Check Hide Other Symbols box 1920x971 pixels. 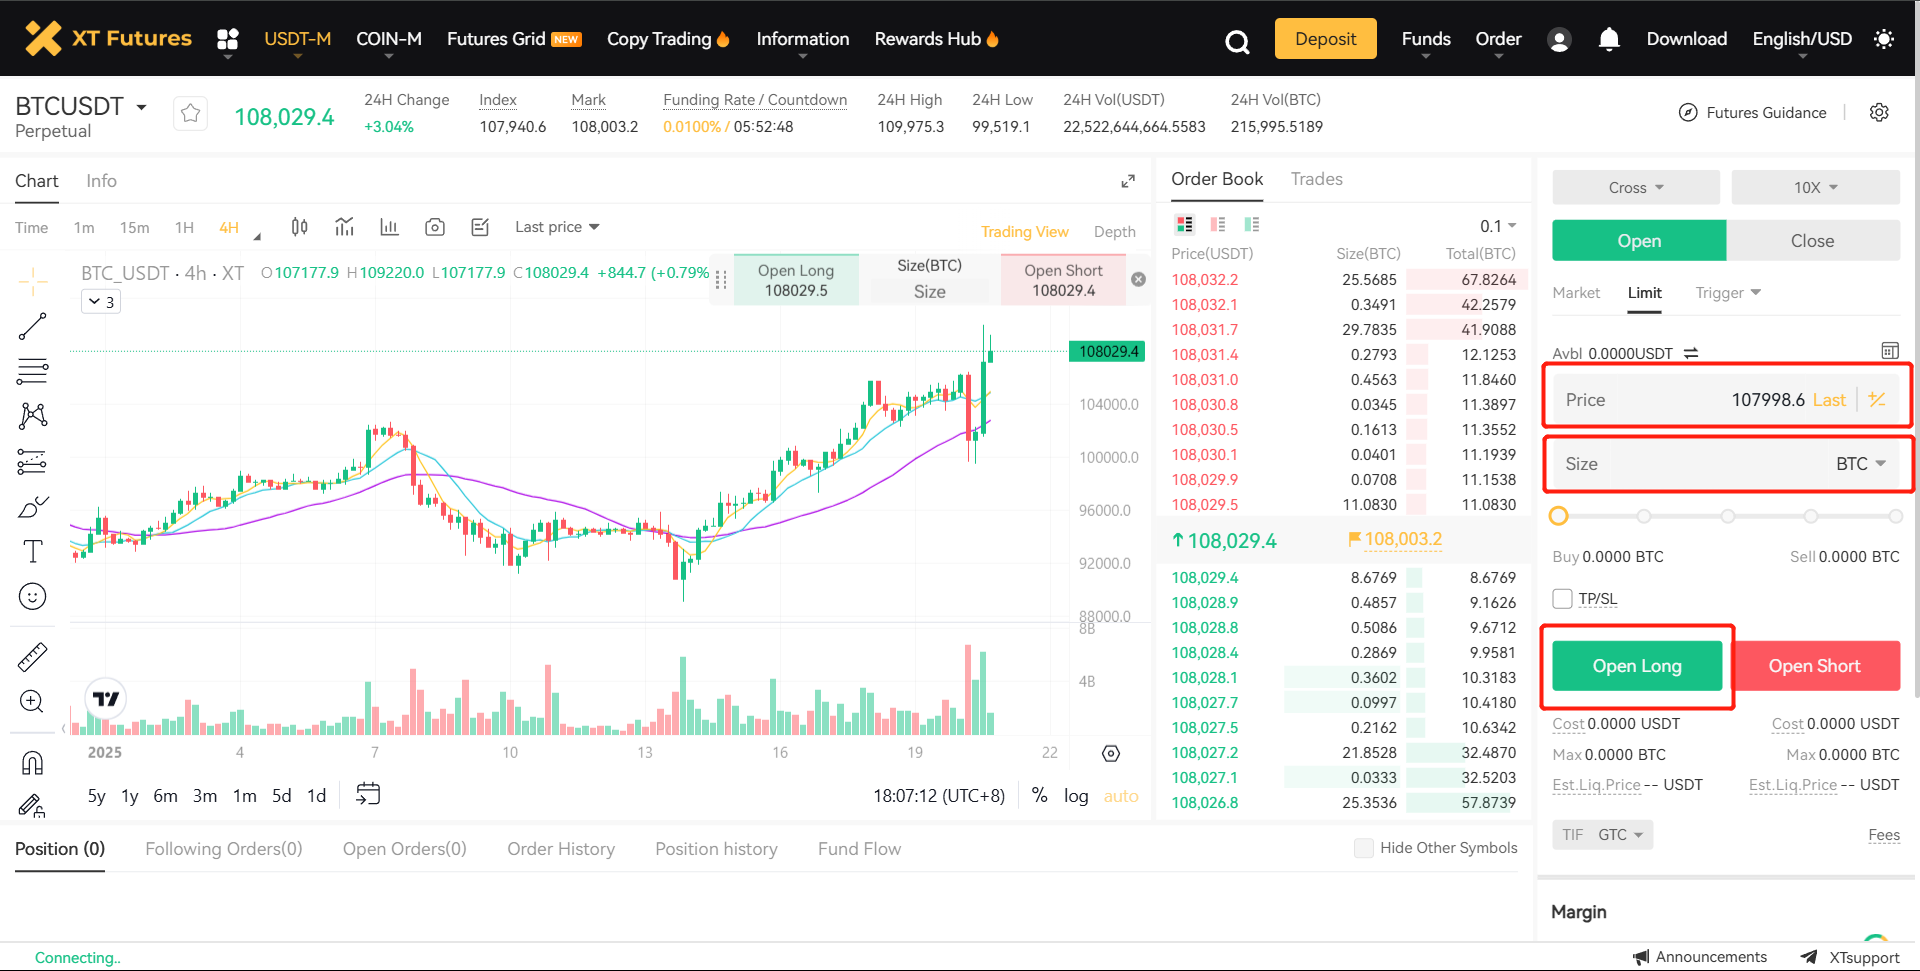(x=1363, y=848)
